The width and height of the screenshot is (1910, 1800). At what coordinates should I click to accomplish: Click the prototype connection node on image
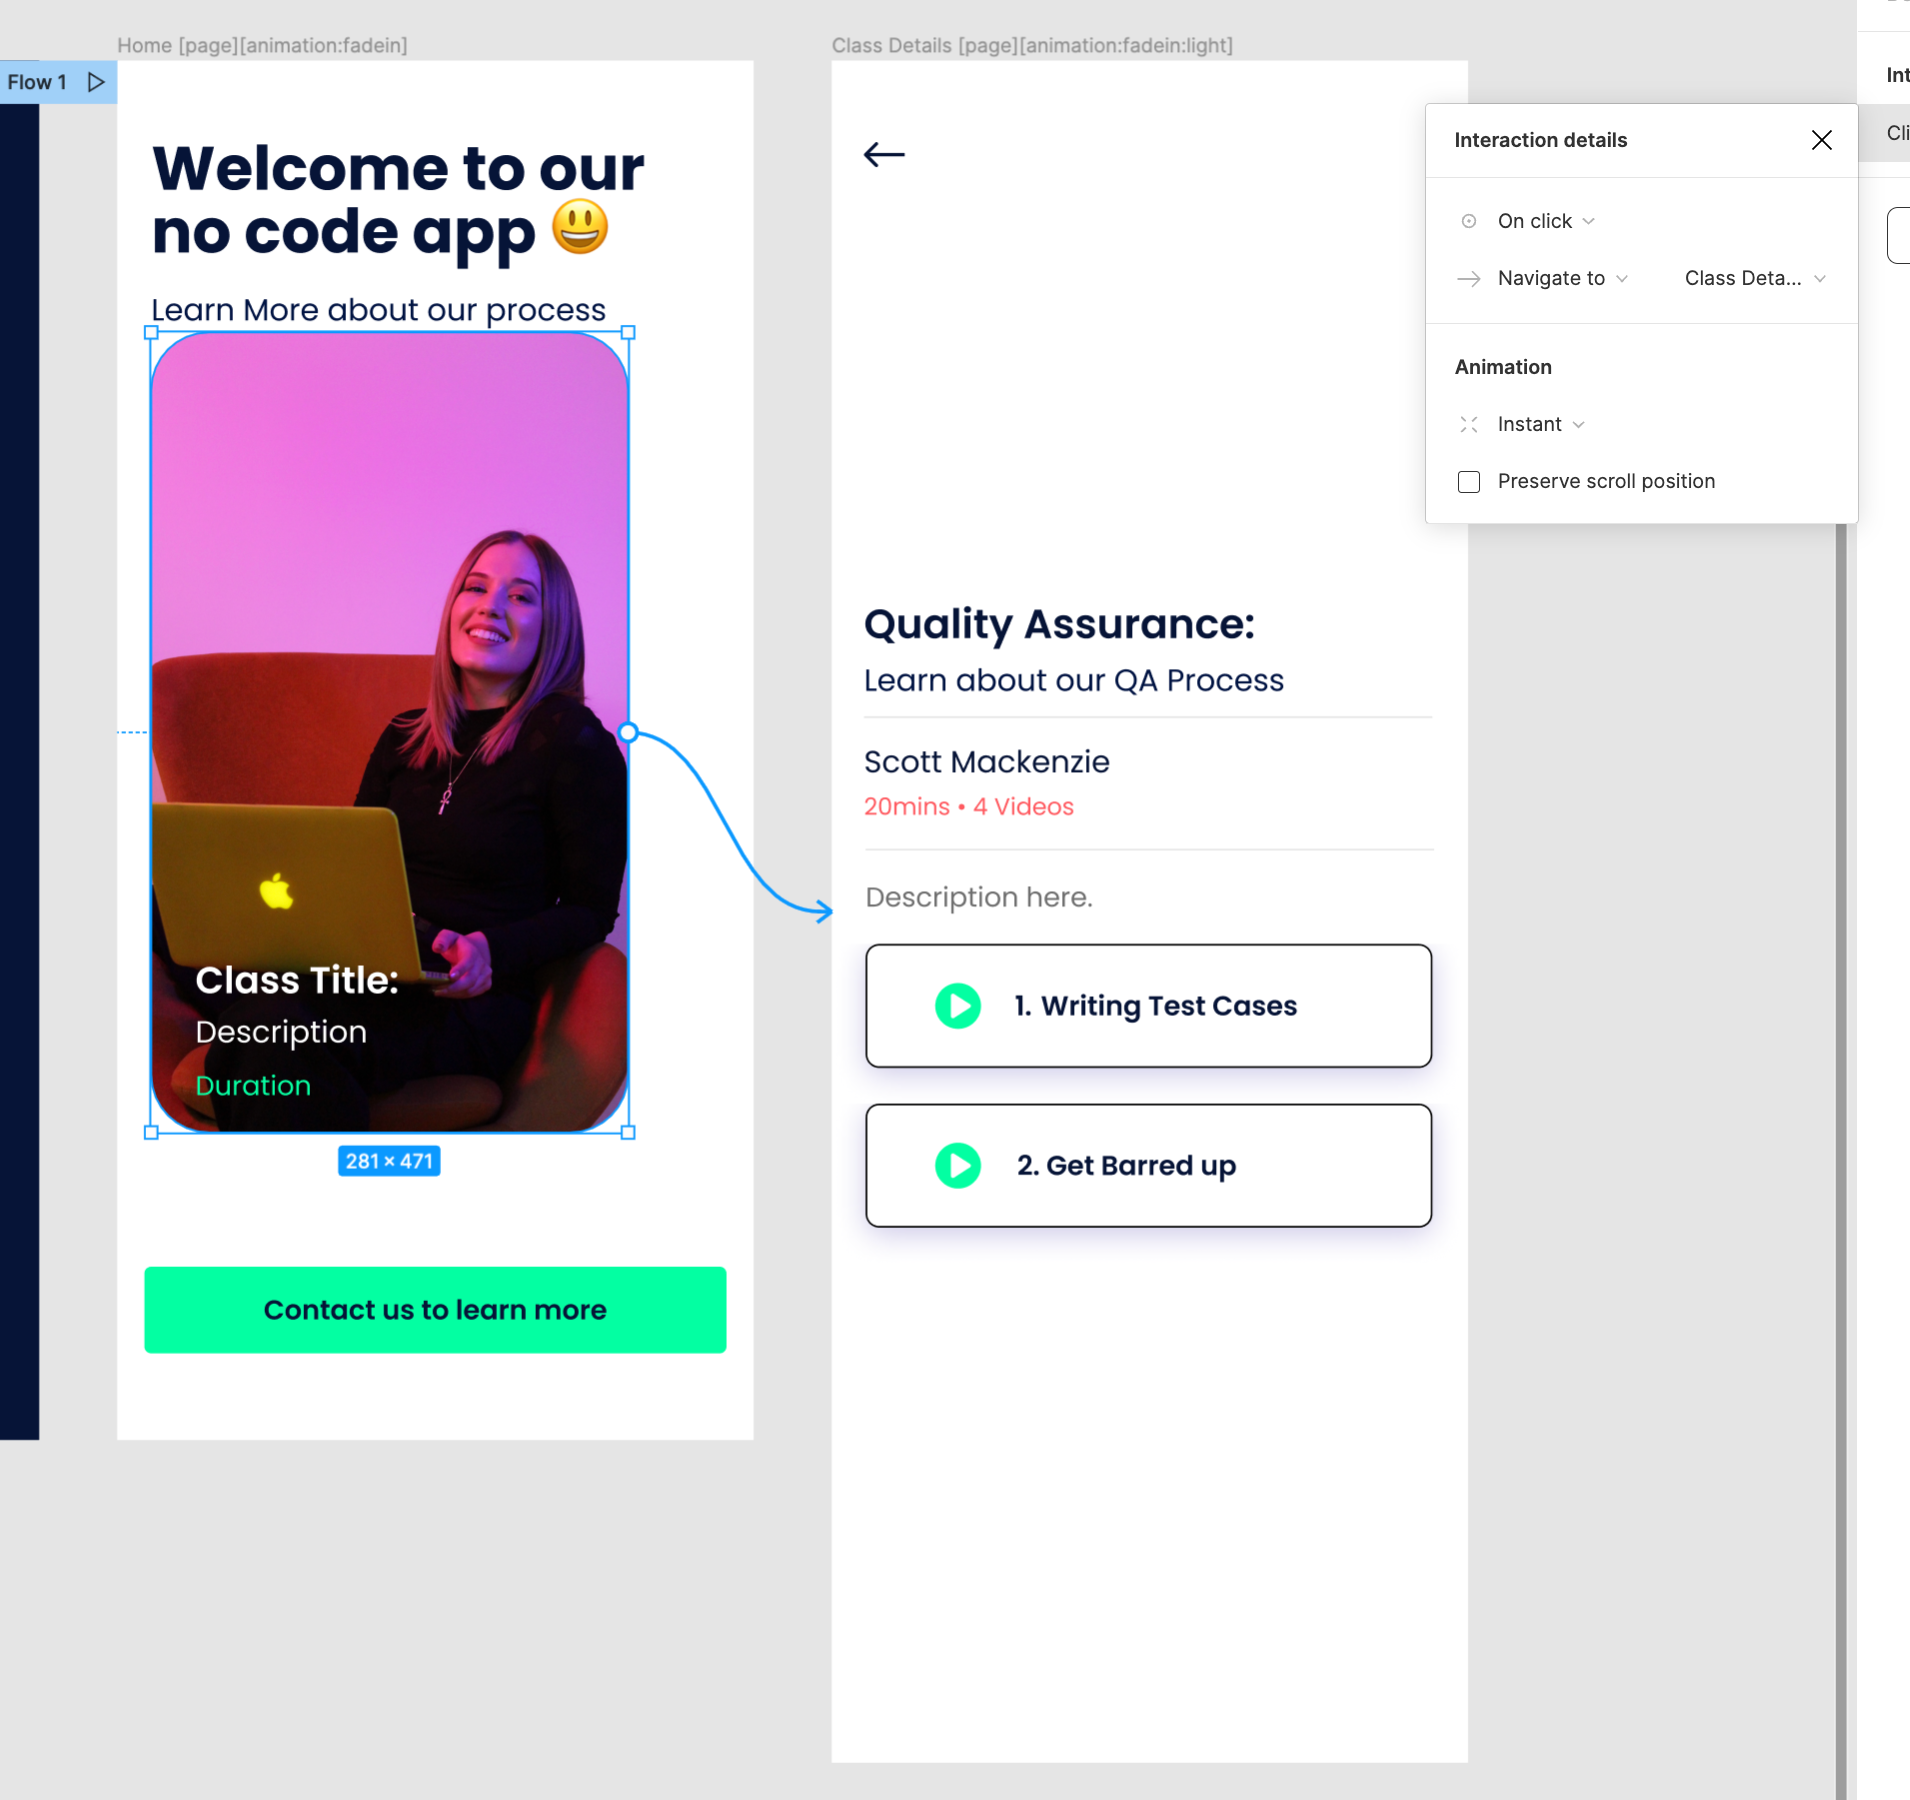pyautogui.click(x=628, y=732)
